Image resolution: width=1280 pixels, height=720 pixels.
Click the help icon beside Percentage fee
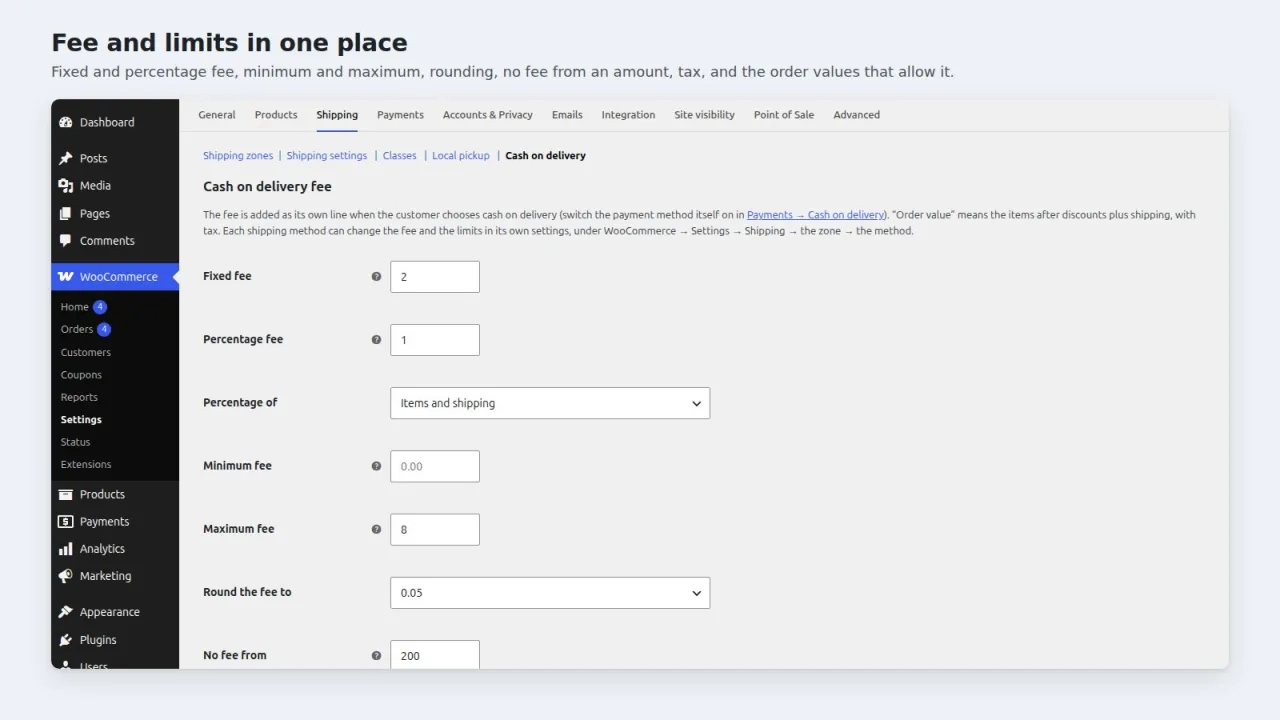(x=376, y=340)
